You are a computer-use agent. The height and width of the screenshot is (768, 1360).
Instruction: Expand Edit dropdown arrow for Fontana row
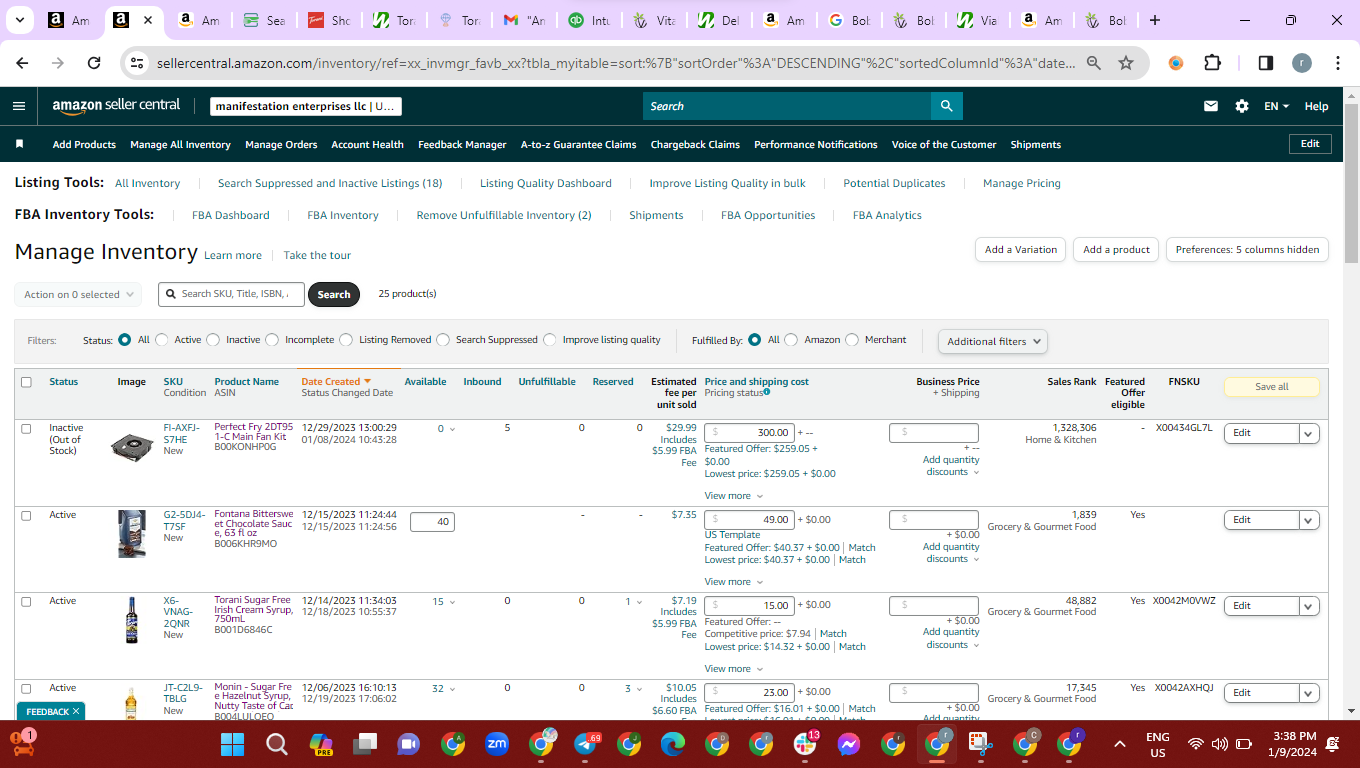pyautogui.click(x=1309, y=520)
